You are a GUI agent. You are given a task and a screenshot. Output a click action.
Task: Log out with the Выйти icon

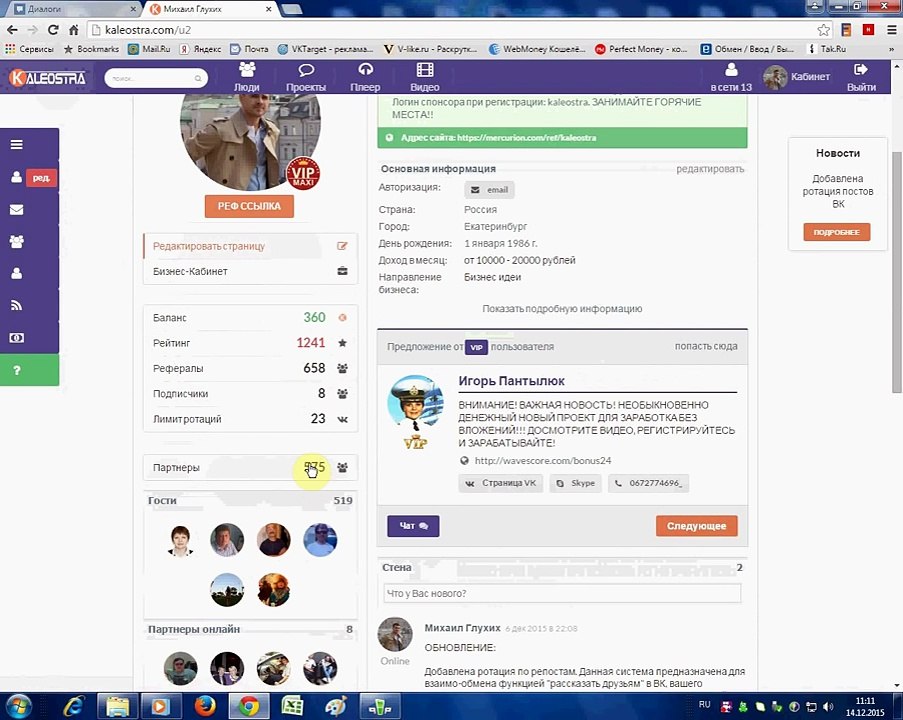pyautogui.click(x=861, y=77)
